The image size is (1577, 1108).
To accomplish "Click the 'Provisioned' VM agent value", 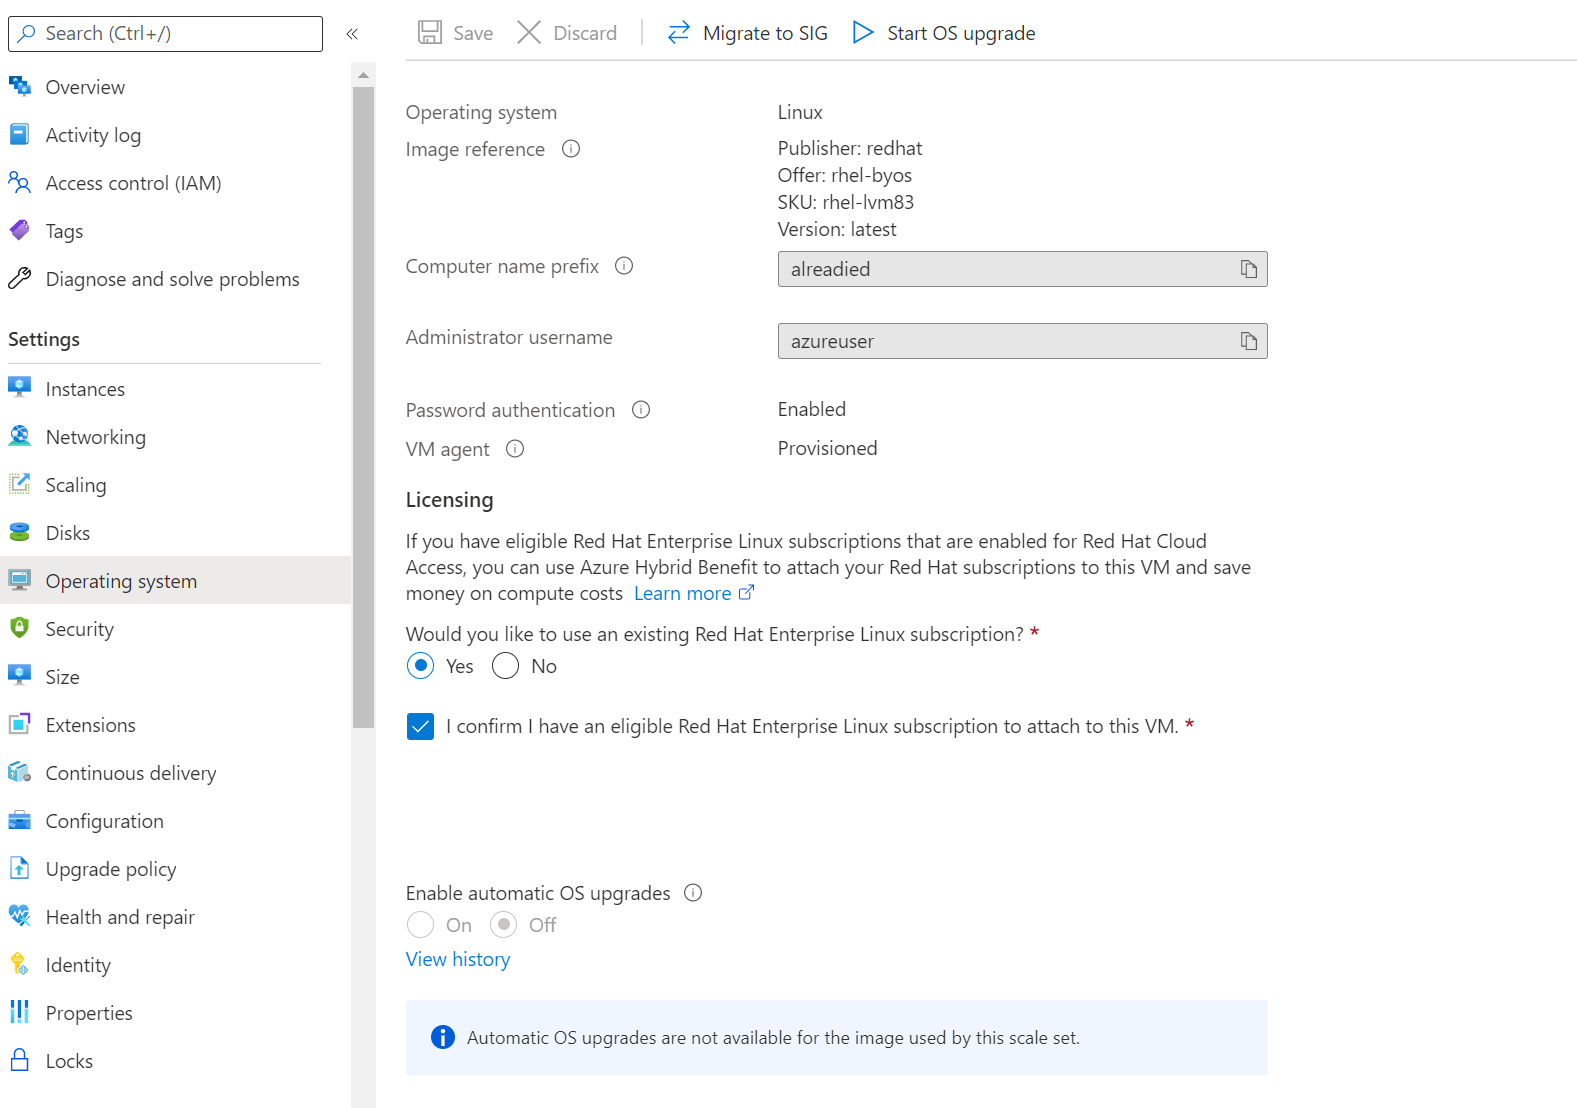I will pyautogui.click(x=828, y=448).
